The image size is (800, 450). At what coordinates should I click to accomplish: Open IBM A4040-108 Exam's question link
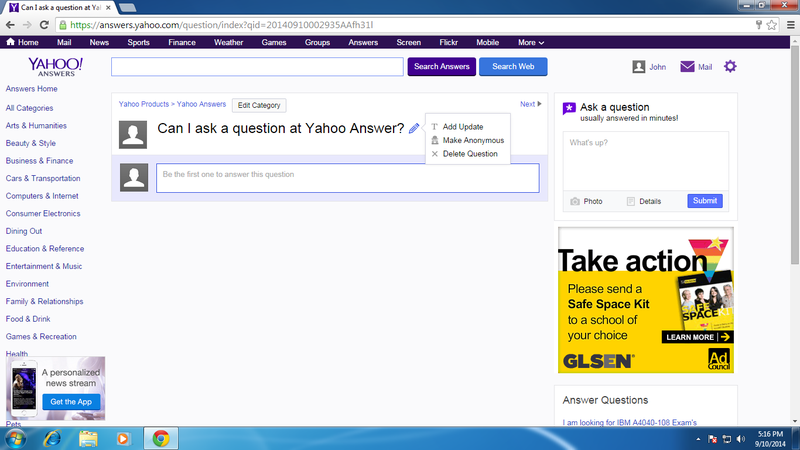click(630, 422)
